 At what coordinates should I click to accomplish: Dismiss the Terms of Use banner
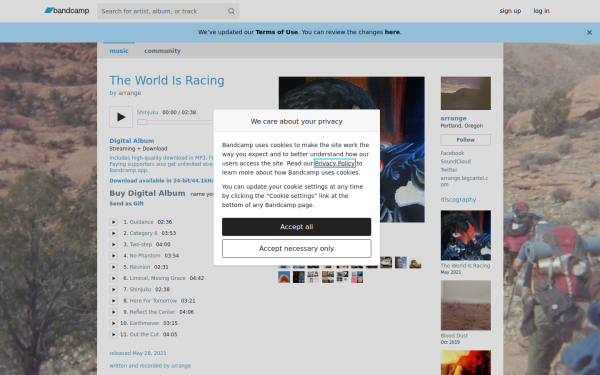589,33
